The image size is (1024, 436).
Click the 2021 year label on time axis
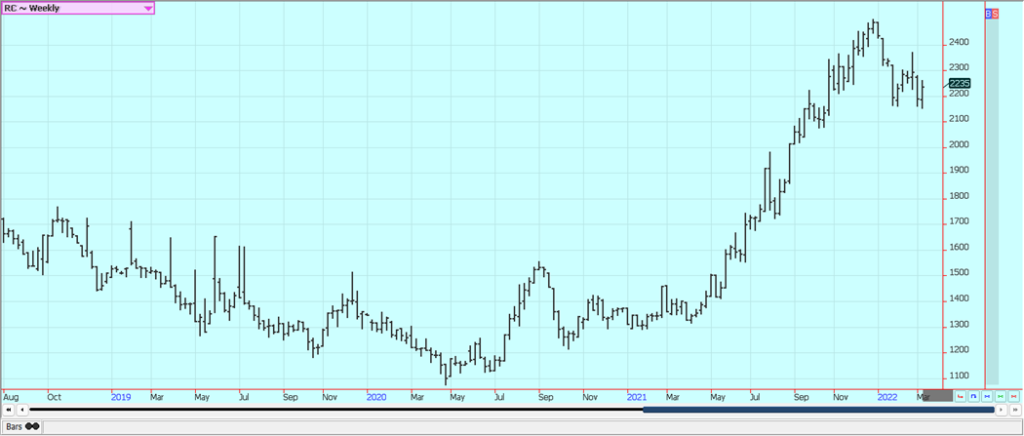coord(637,397)
